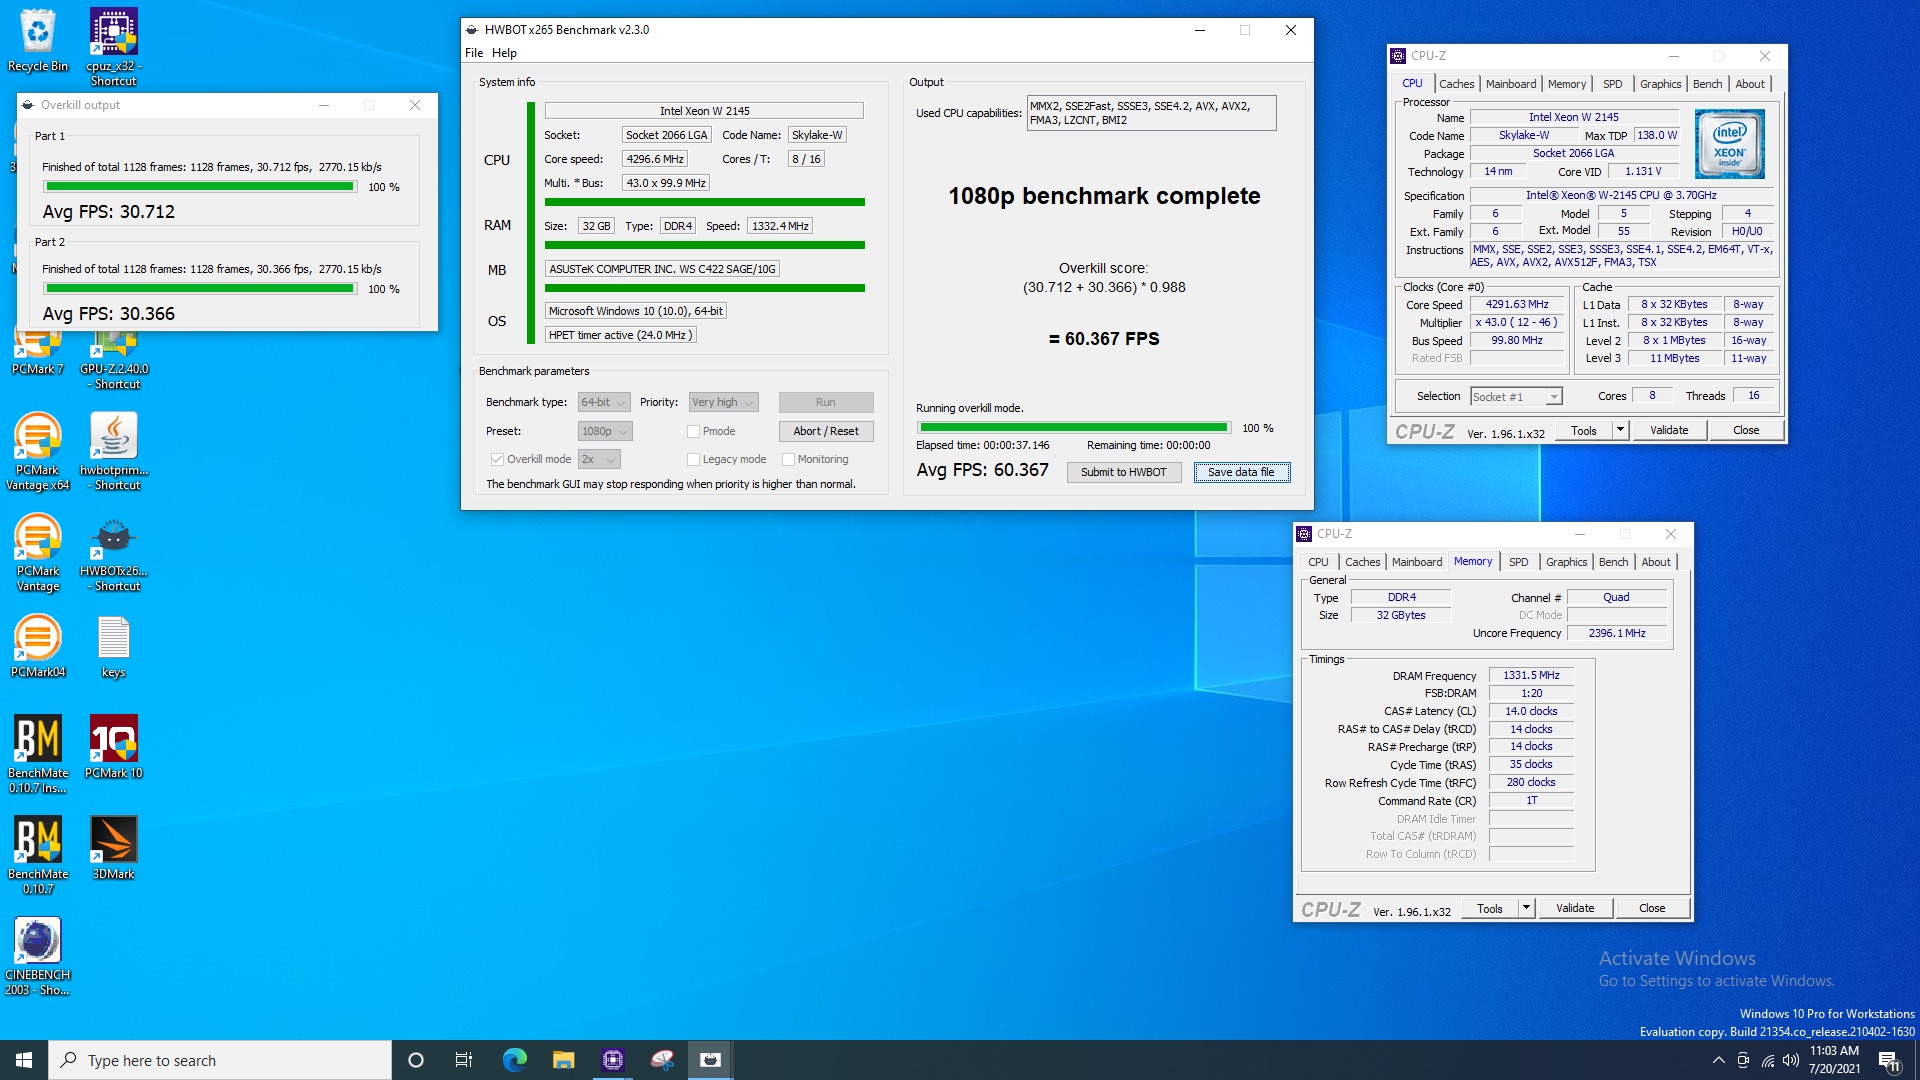Open File Explorer from the taskbar

[563, 1060]
